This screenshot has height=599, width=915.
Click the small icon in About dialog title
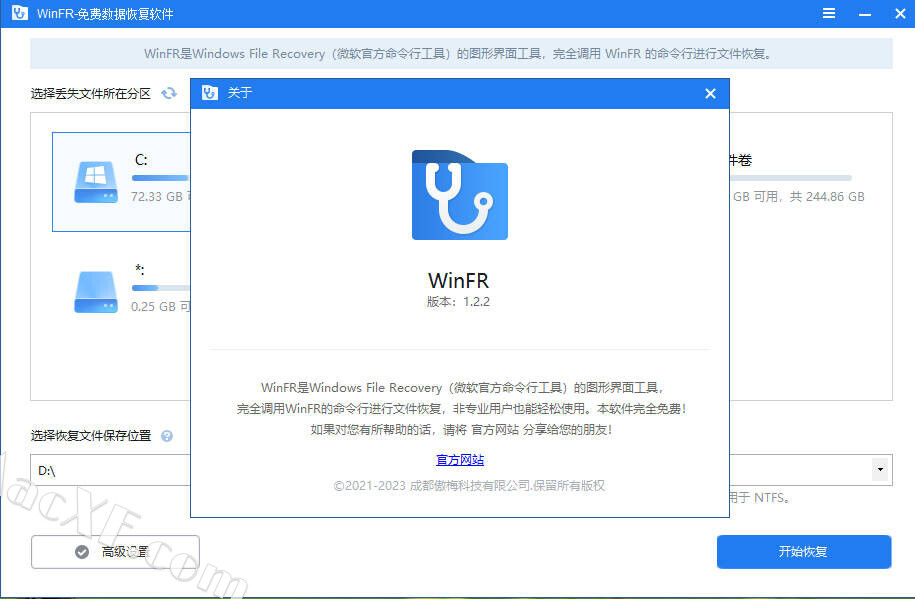[210, 93]
